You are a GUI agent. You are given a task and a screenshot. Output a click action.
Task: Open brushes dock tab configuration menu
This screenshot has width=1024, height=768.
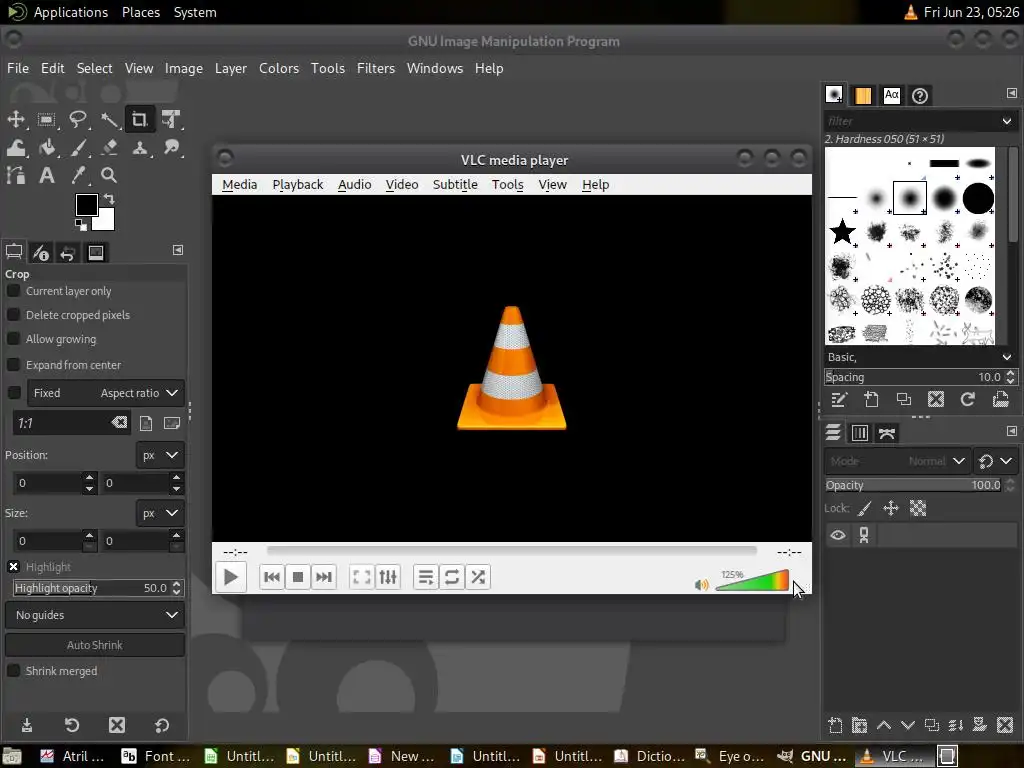[1012, 93]
